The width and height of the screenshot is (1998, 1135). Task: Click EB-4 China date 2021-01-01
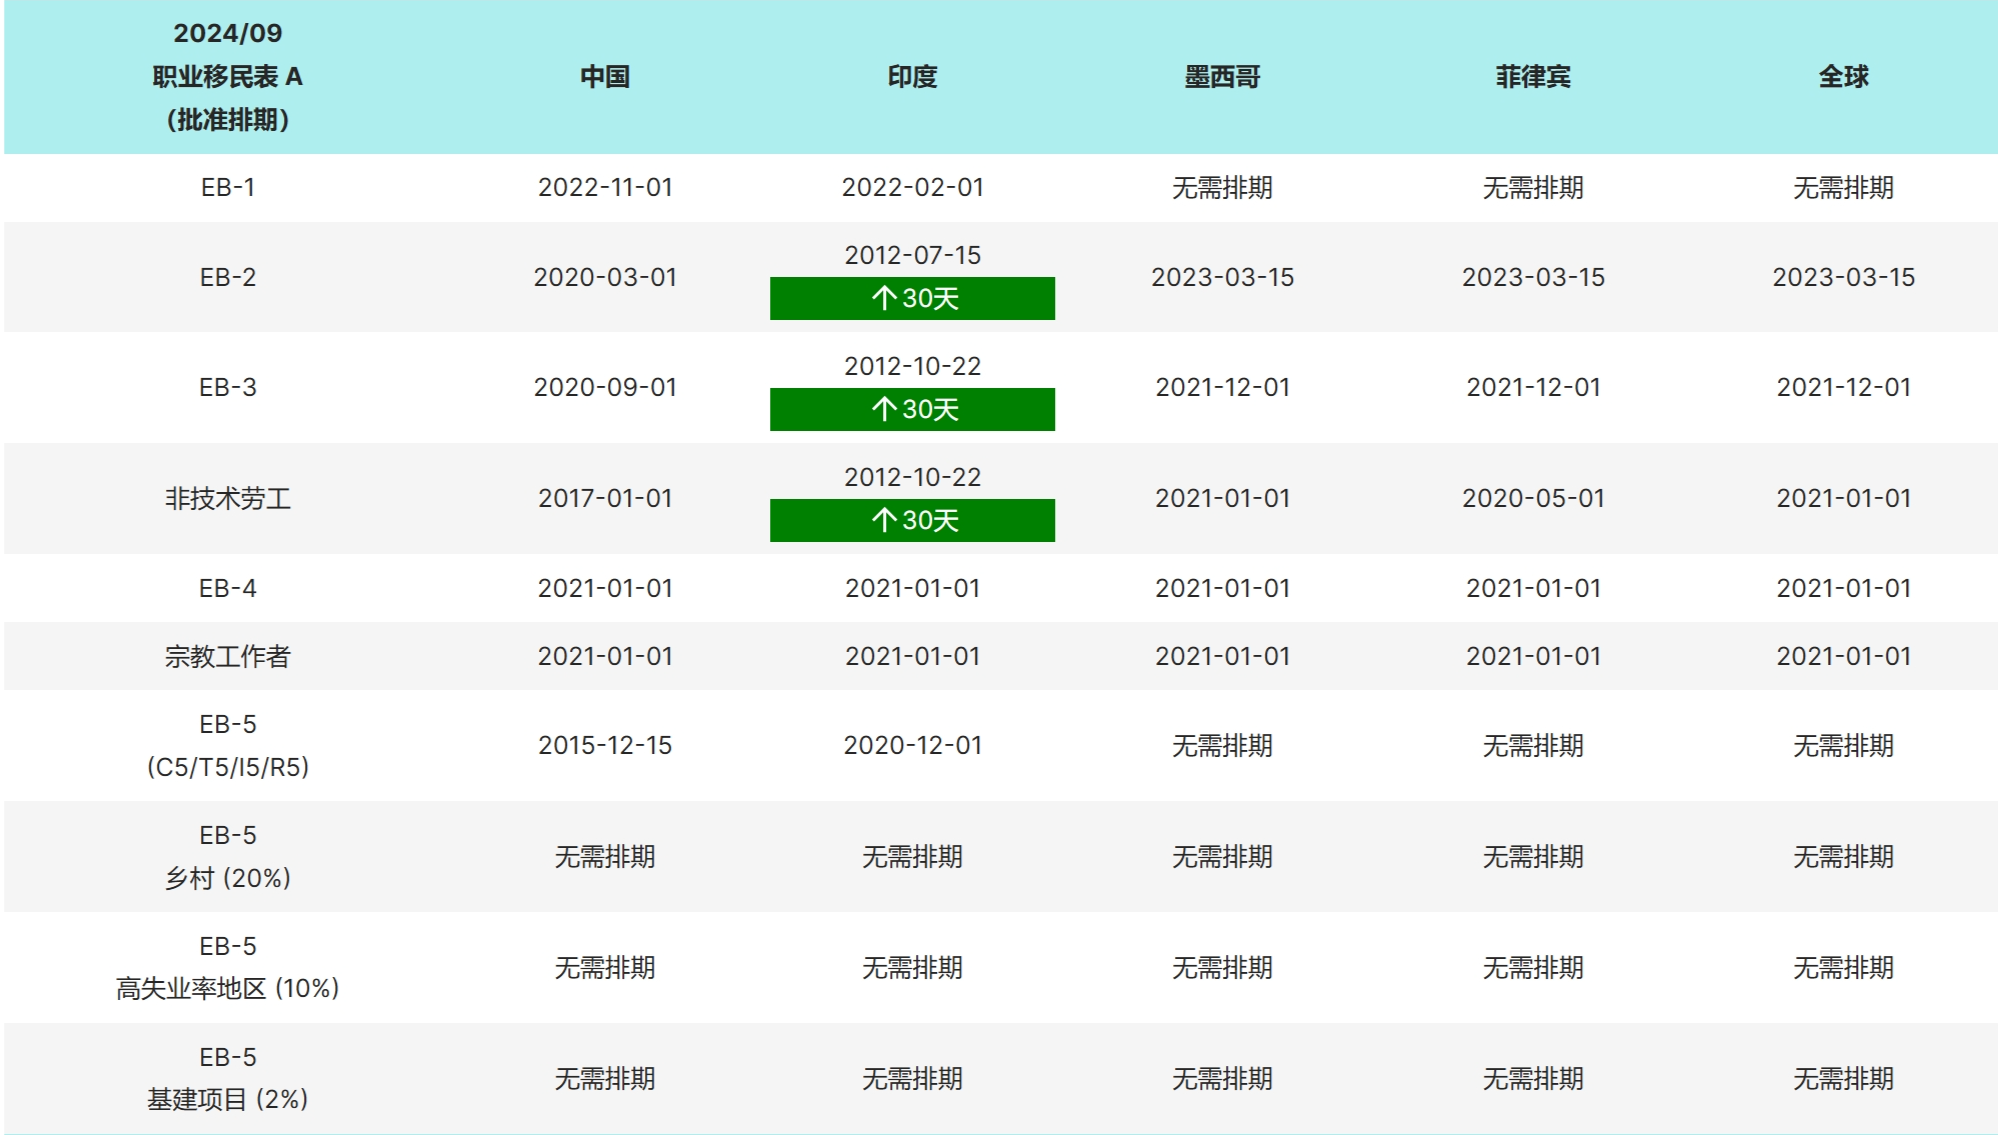pyautogui.click(x=605, y=588)
